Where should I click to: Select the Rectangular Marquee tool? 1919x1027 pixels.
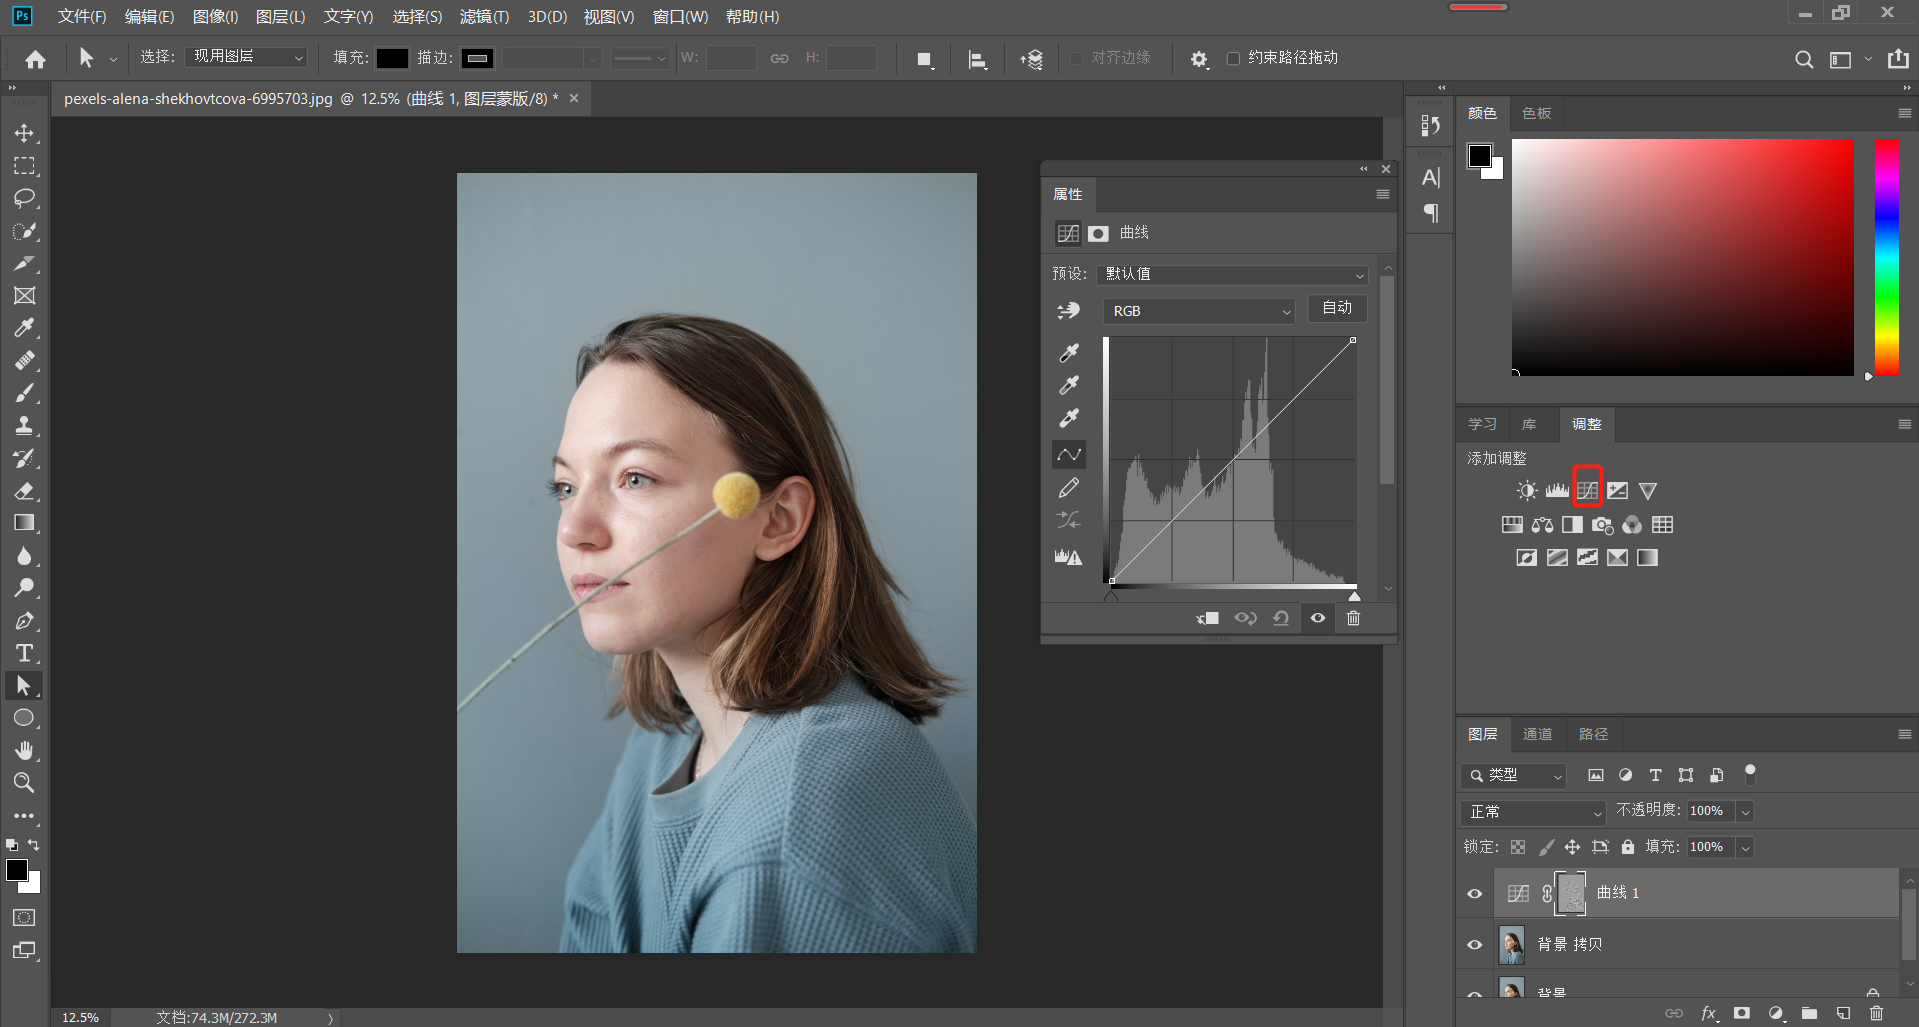point(24,165)
